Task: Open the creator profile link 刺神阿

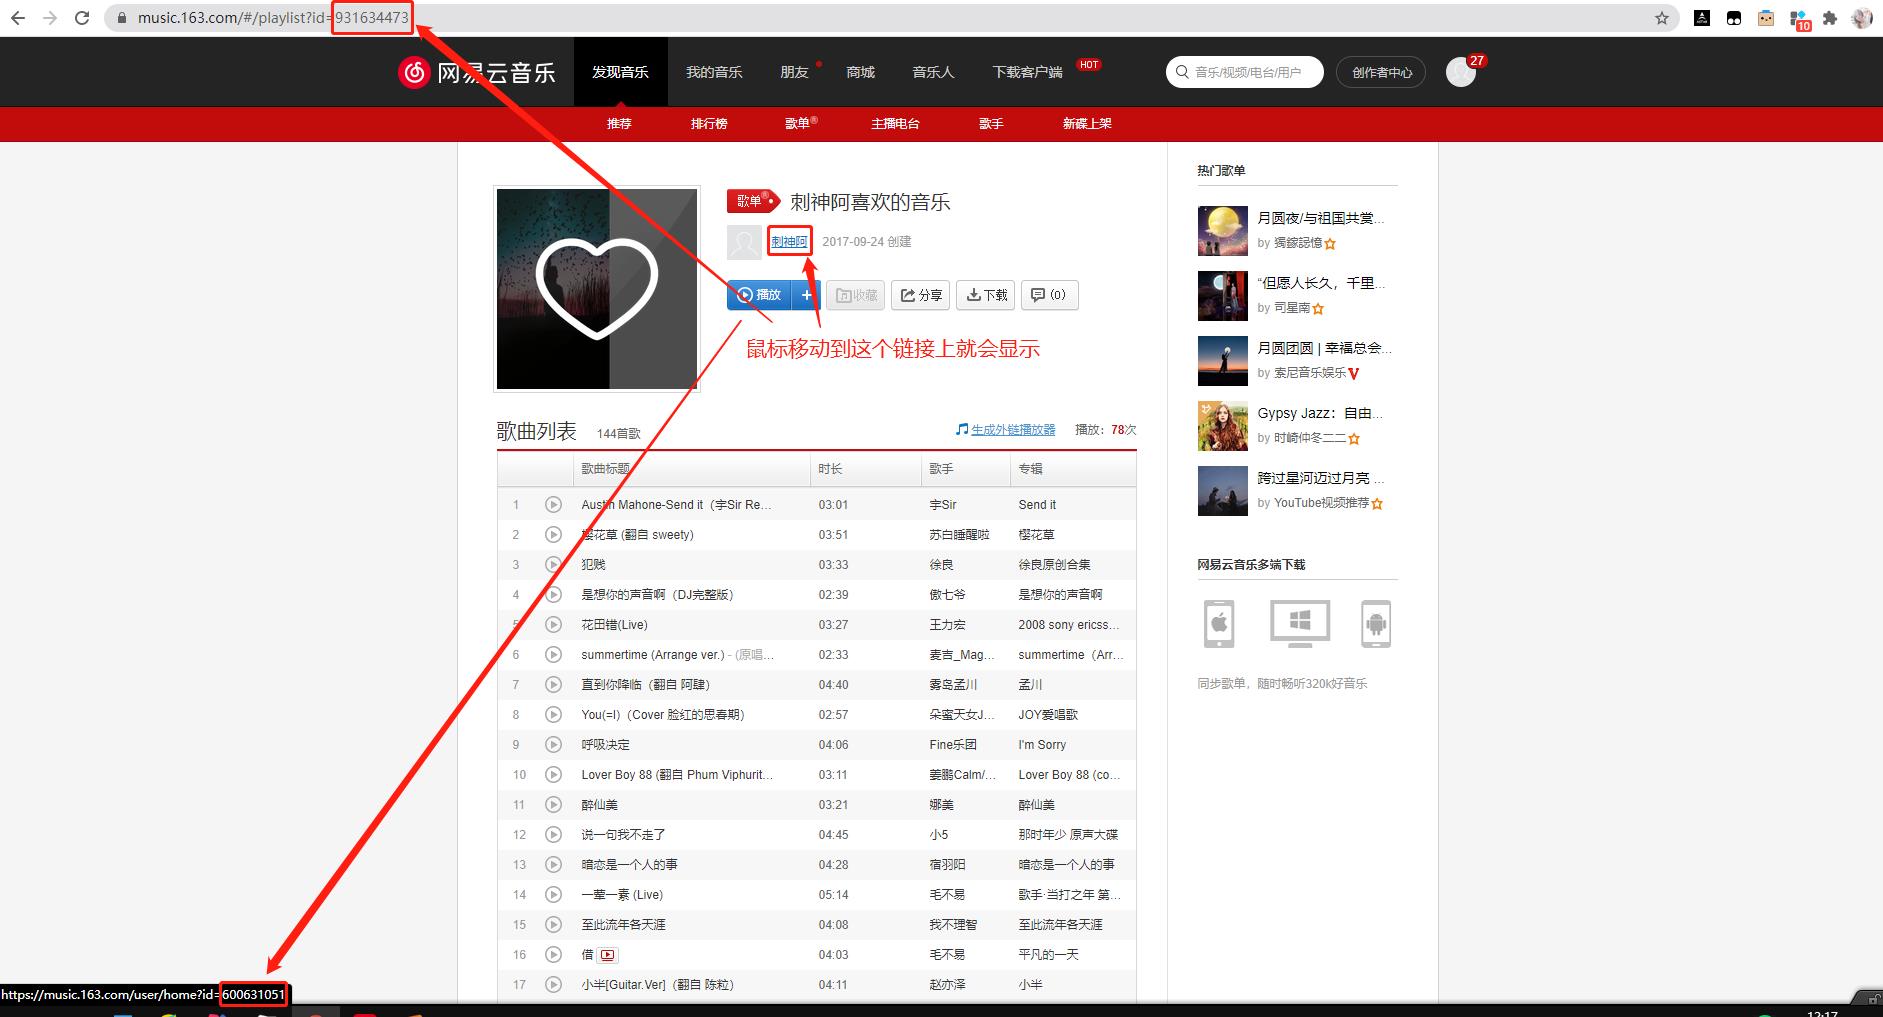Action: pos(789,242)
